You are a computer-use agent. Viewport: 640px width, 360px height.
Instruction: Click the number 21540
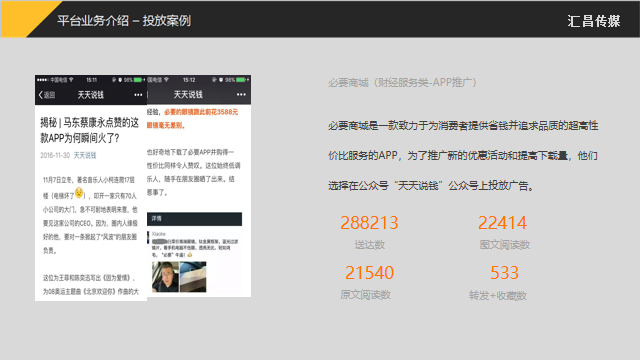tap(369, 273)
